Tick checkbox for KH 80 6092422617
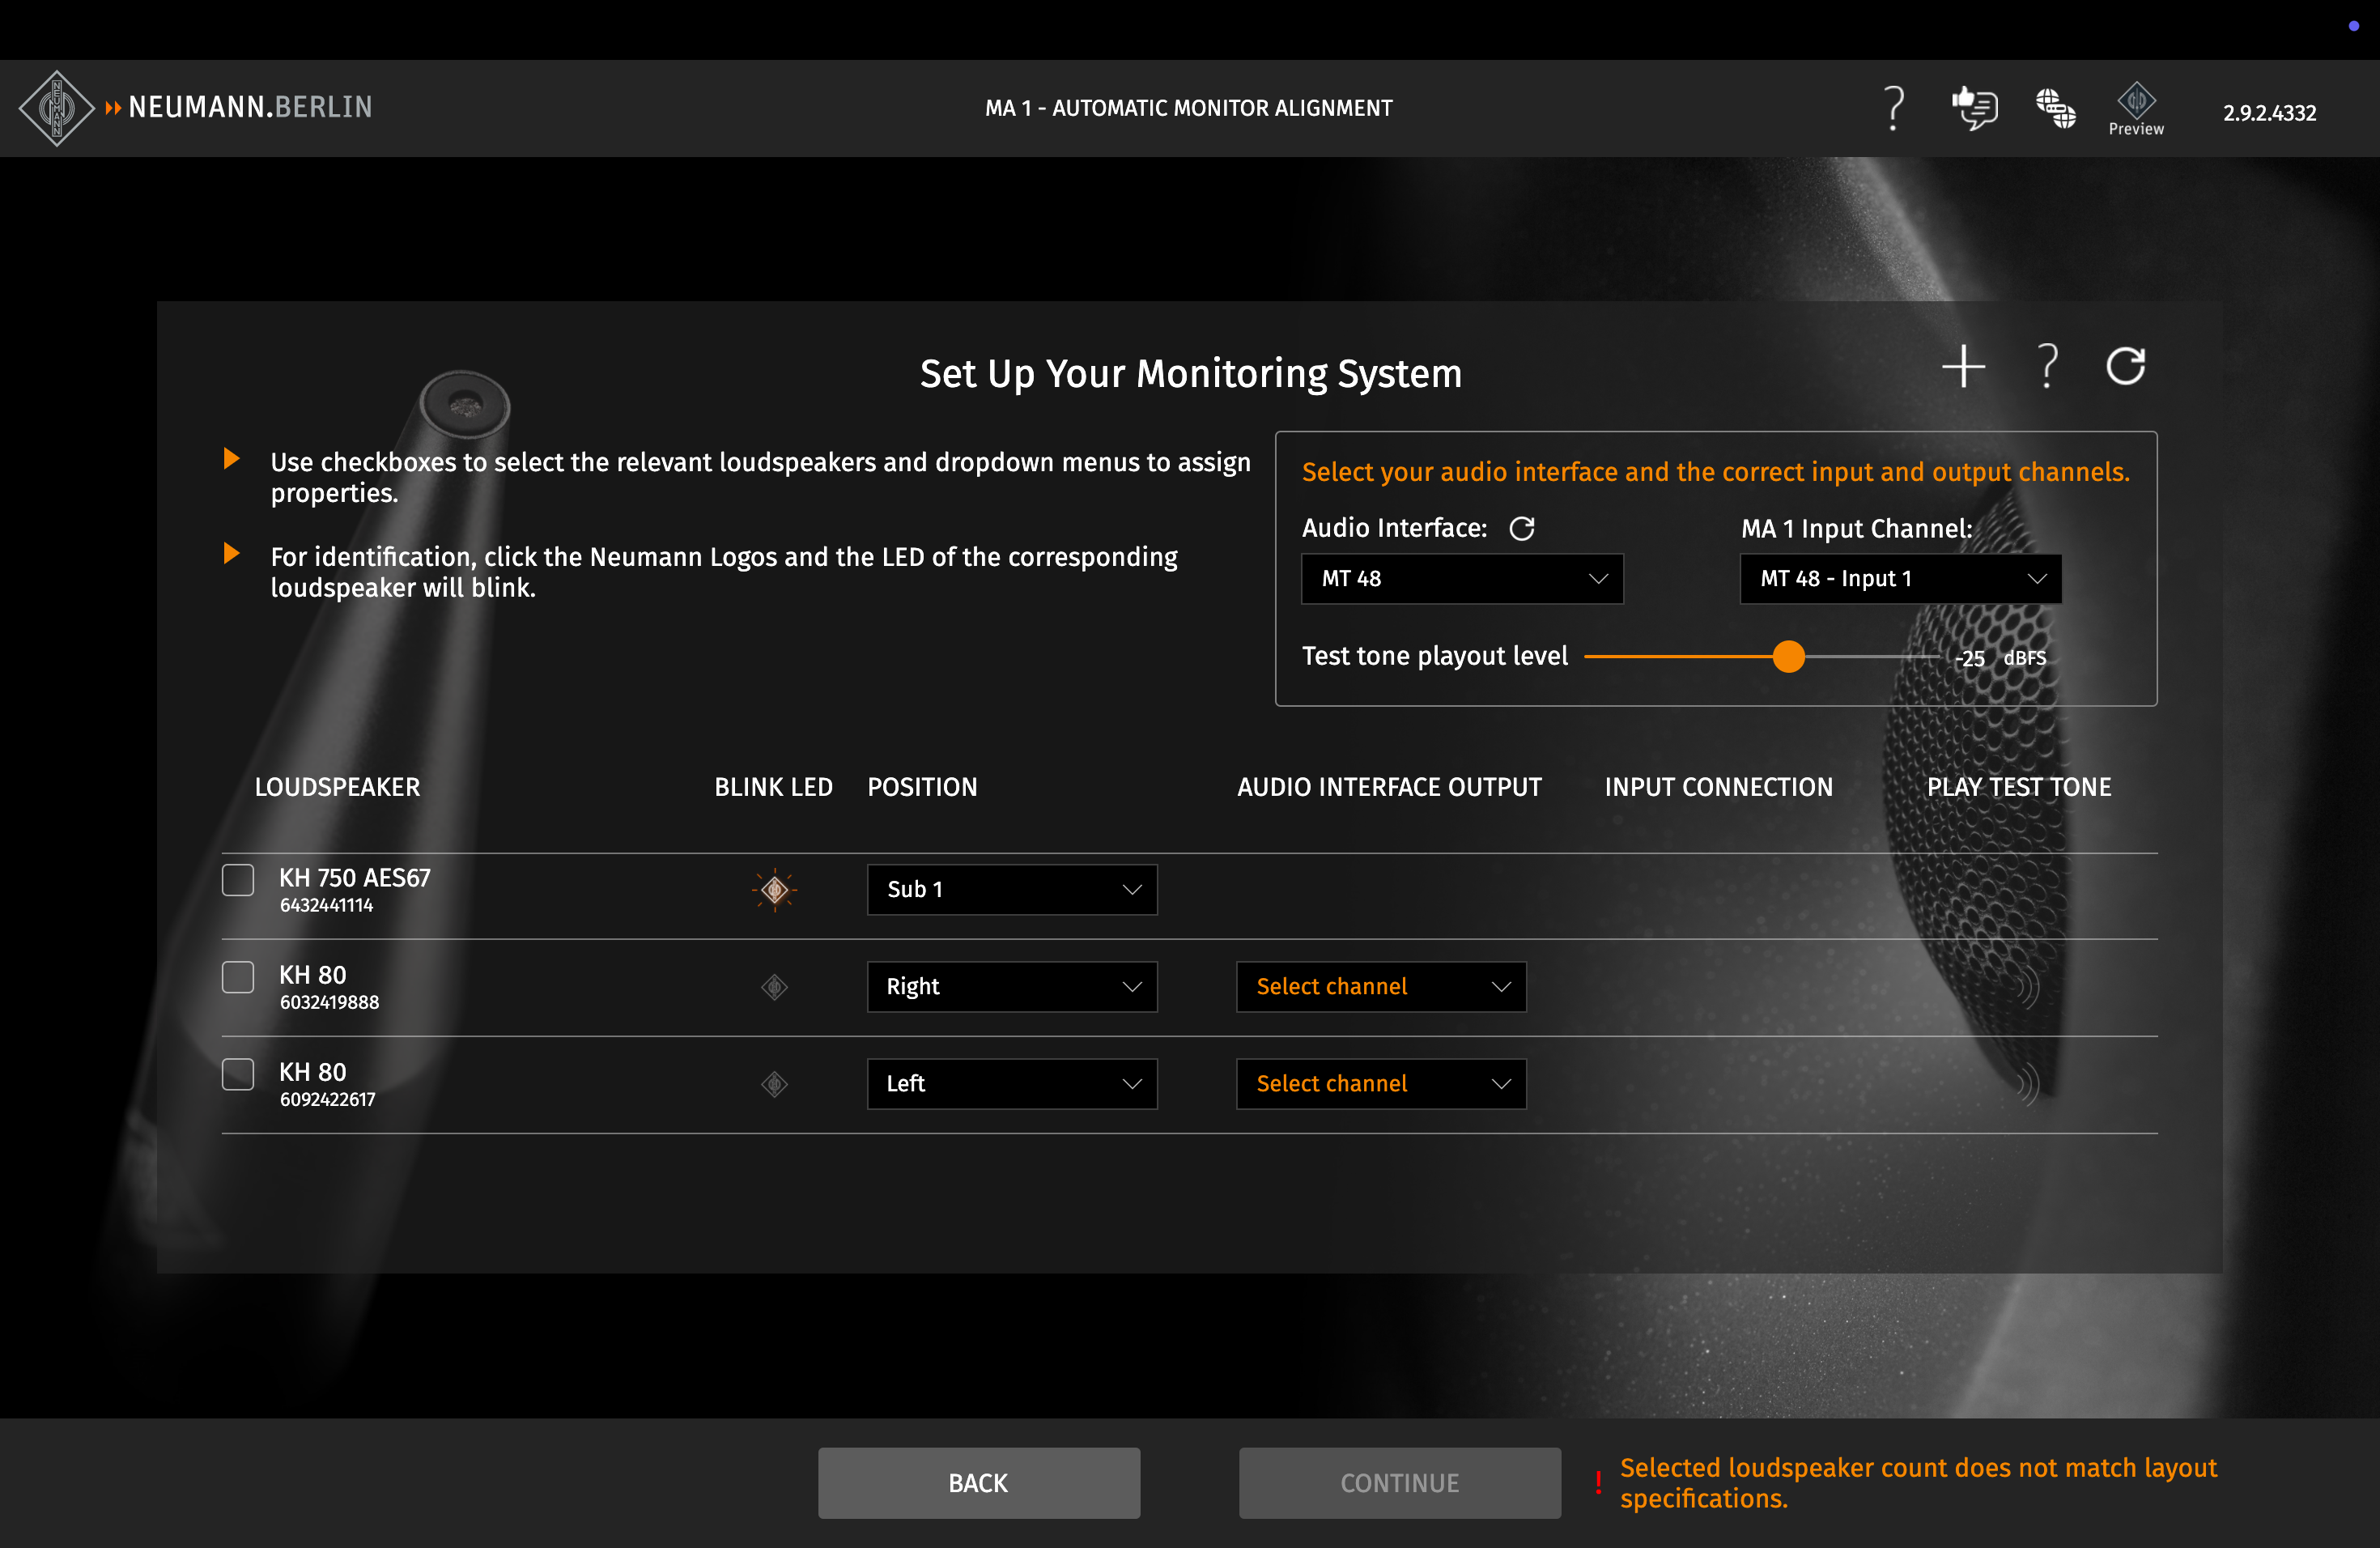2380x1548 pixels. (238, 1074)
